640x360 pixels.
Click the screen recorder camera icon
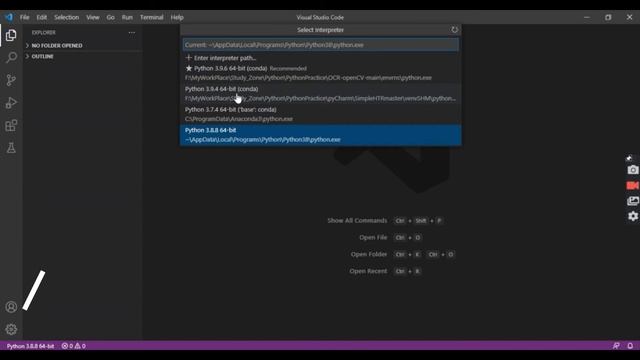point(633,169)
